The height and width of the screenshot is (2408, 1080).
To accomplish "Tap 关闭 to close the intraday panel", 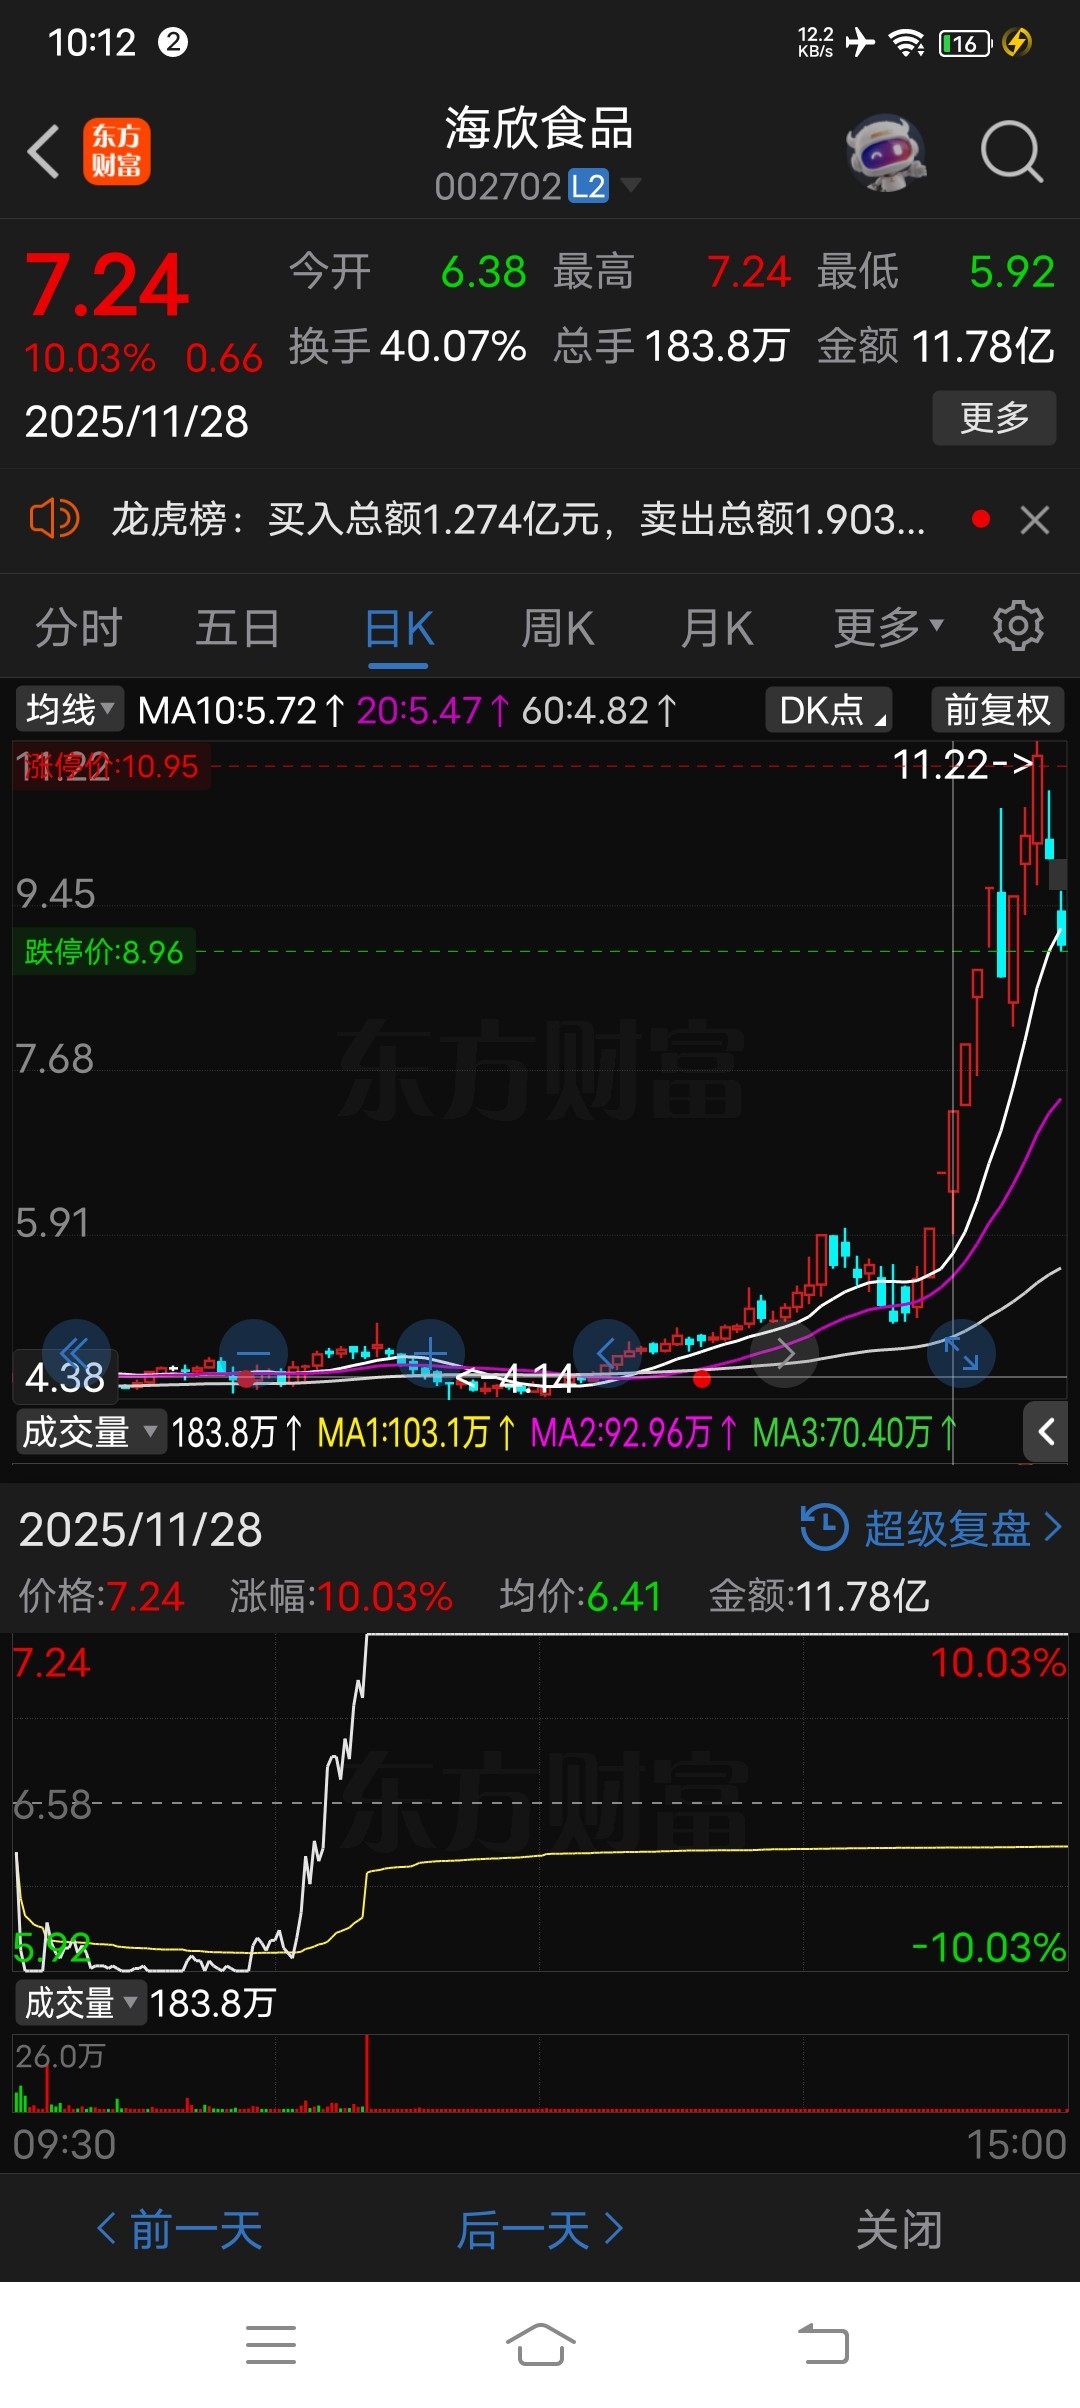I will coord(899,2229).
